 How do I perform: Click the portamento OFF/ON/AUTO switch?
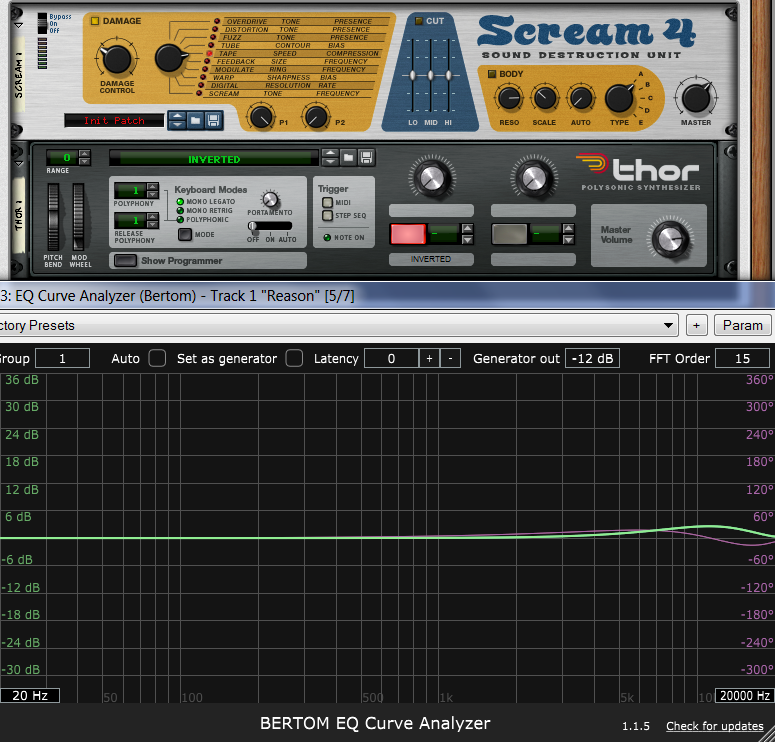(x=270, y=226)
